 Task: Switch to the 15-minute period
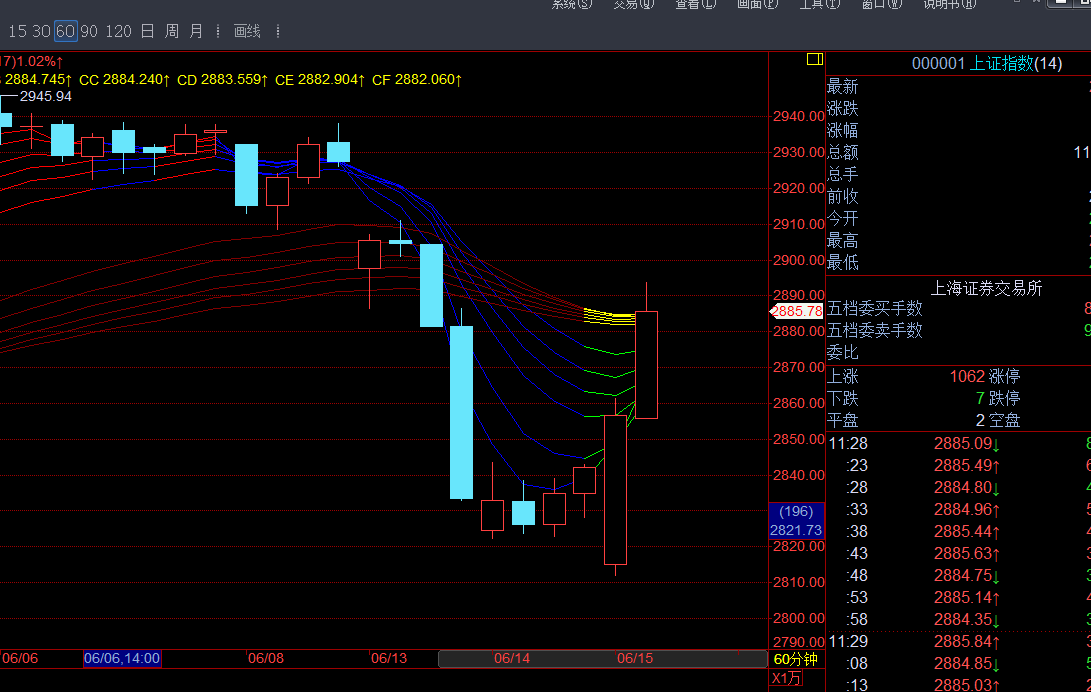coord(16,32)
